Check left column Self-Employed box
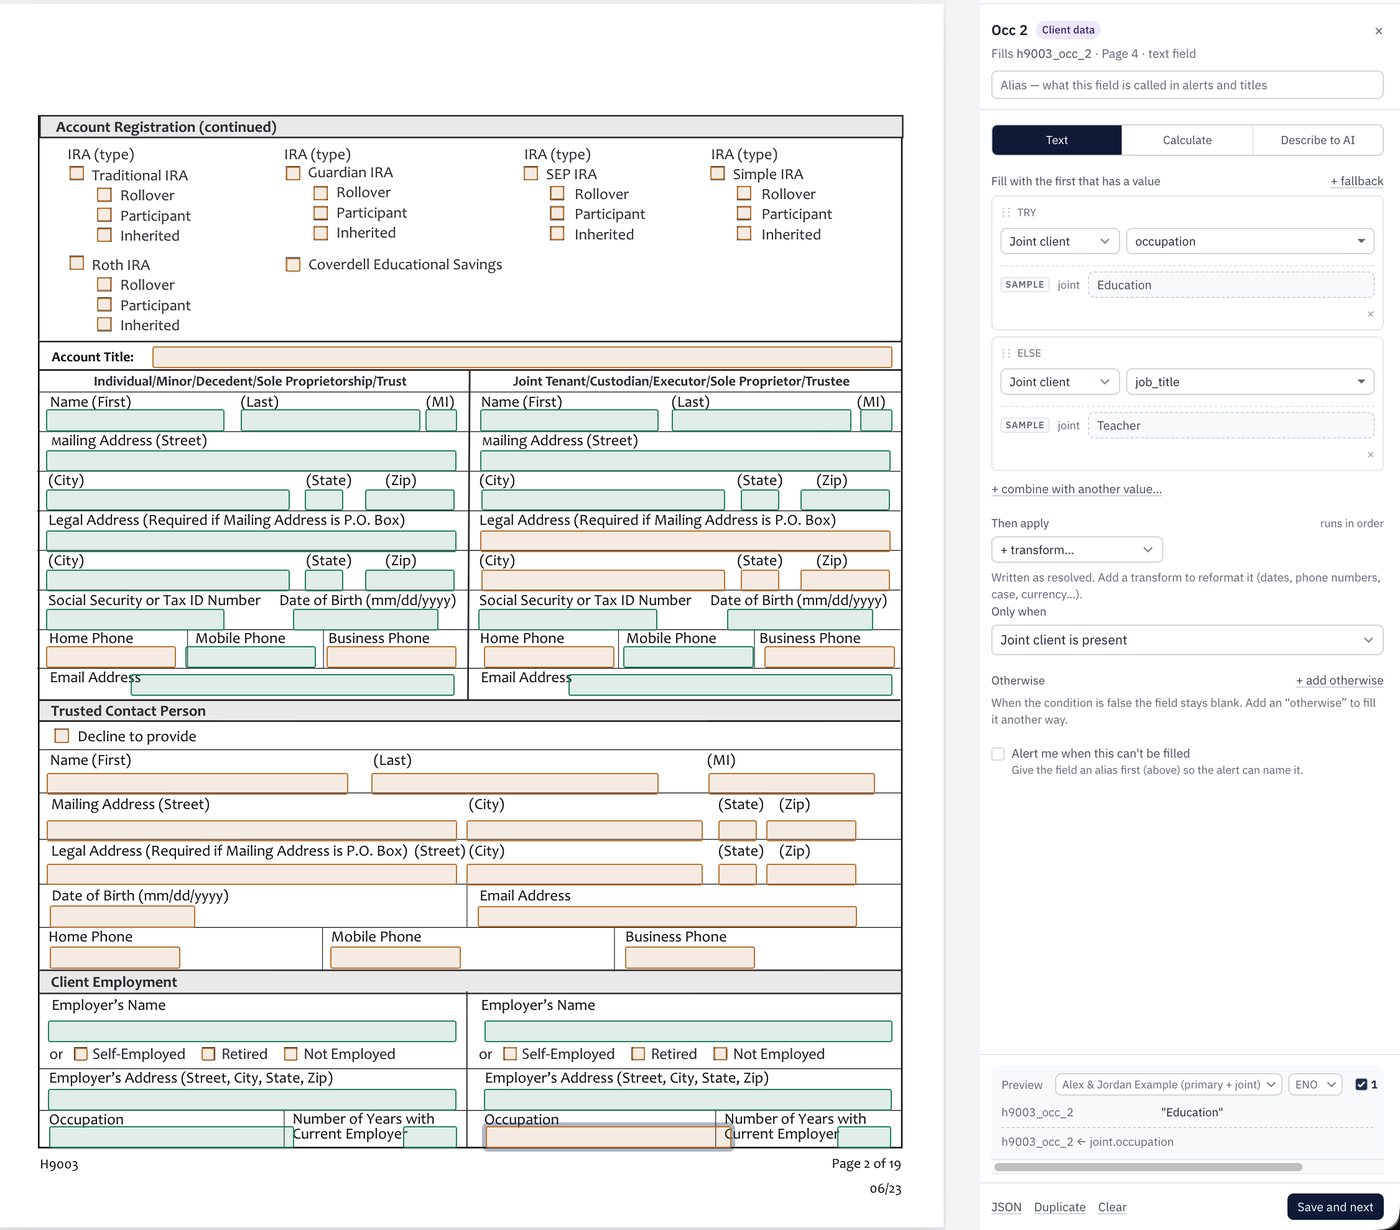1400x1230 pixels. tap(81, 1054)
